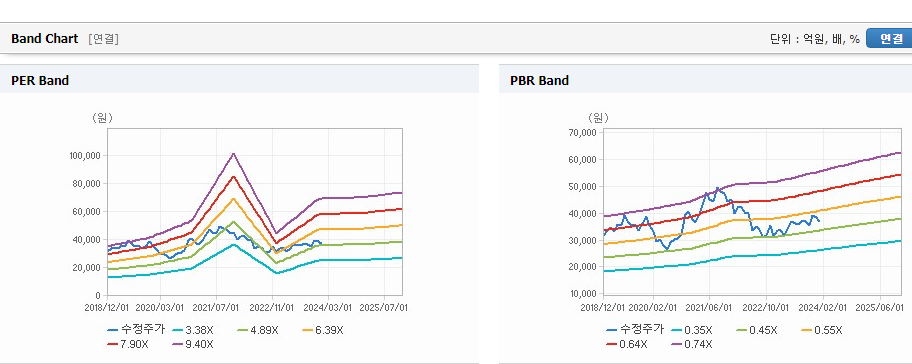Screen dimensions: 912x364
Task: Click the 단위 : 억원, 배, % unit text
Action: [814, 39]
